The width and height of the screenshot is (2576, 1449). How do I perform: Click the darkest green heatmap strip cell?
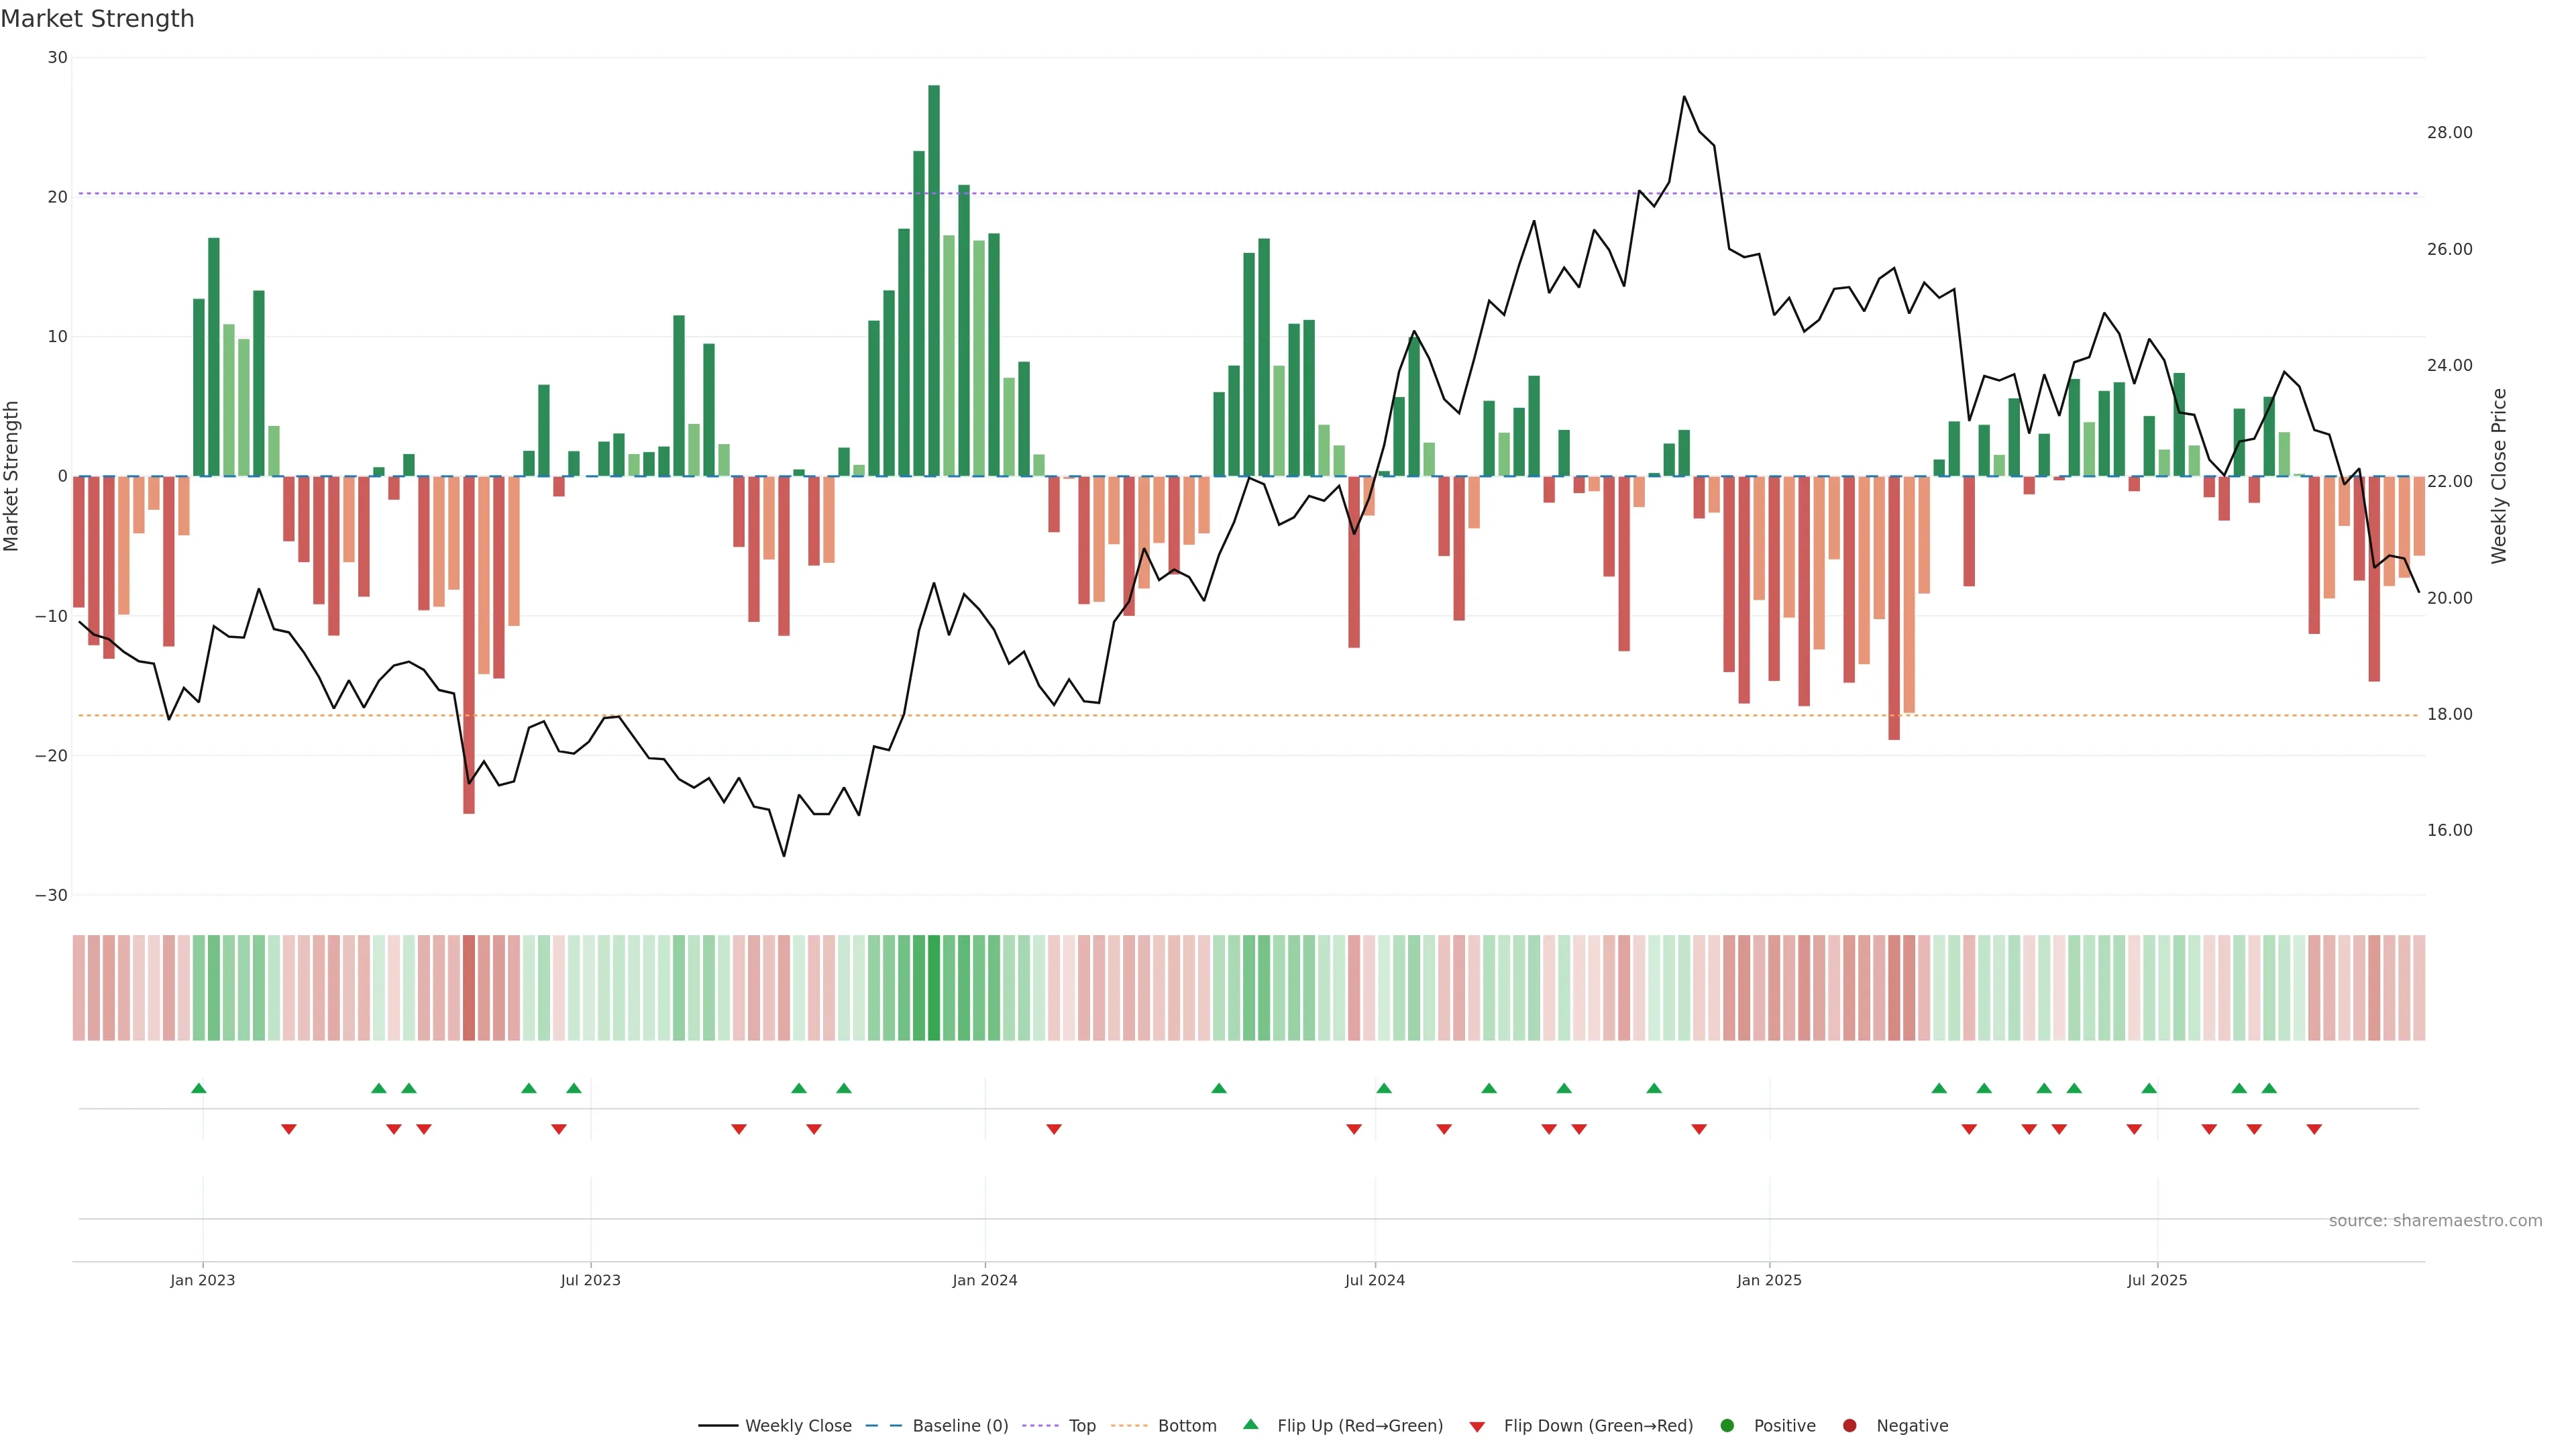click(933, 988)
